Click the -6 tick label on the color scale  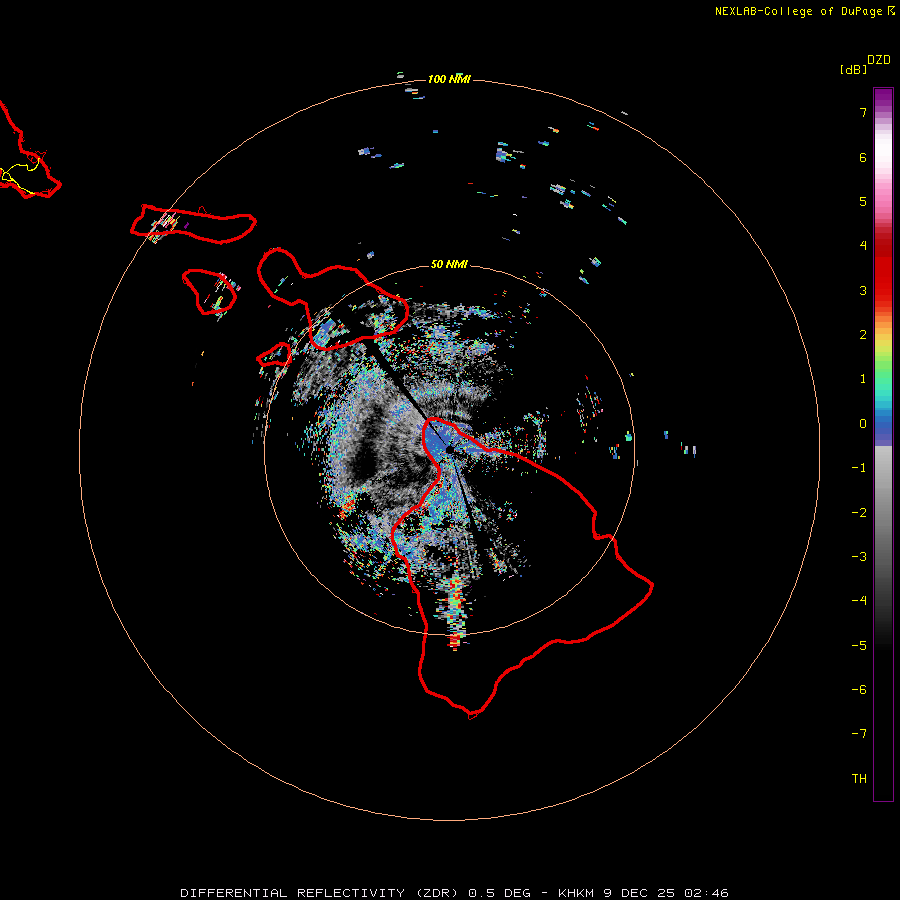coord(859,690)
